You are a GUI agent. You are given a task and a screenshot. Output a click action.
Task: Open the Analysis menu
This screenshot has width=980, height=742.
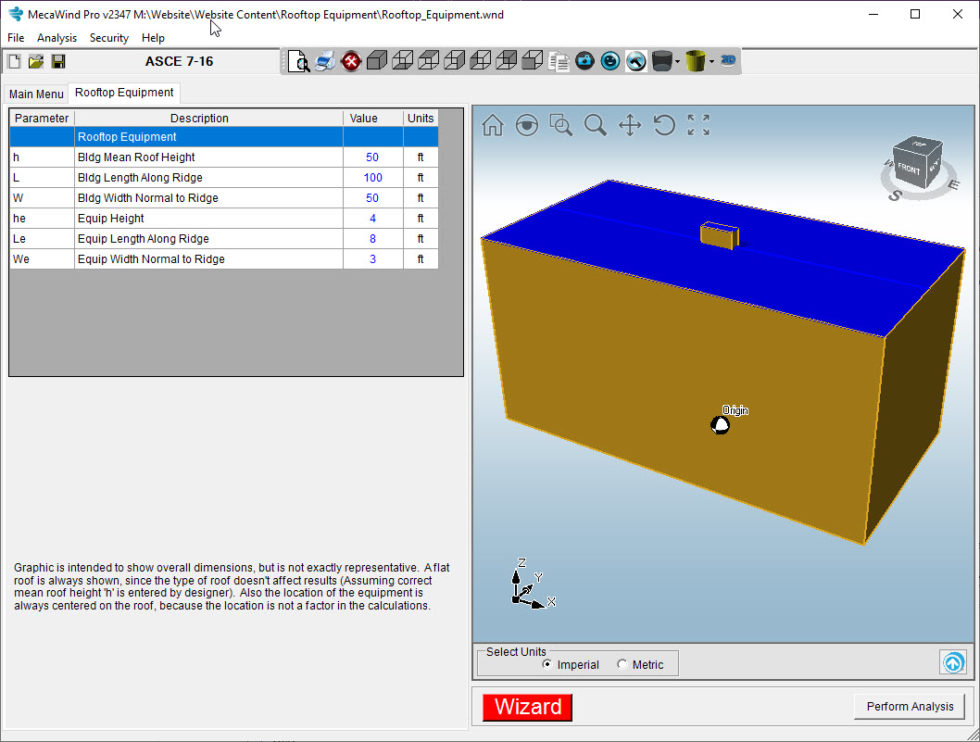[x=57, y=38]
